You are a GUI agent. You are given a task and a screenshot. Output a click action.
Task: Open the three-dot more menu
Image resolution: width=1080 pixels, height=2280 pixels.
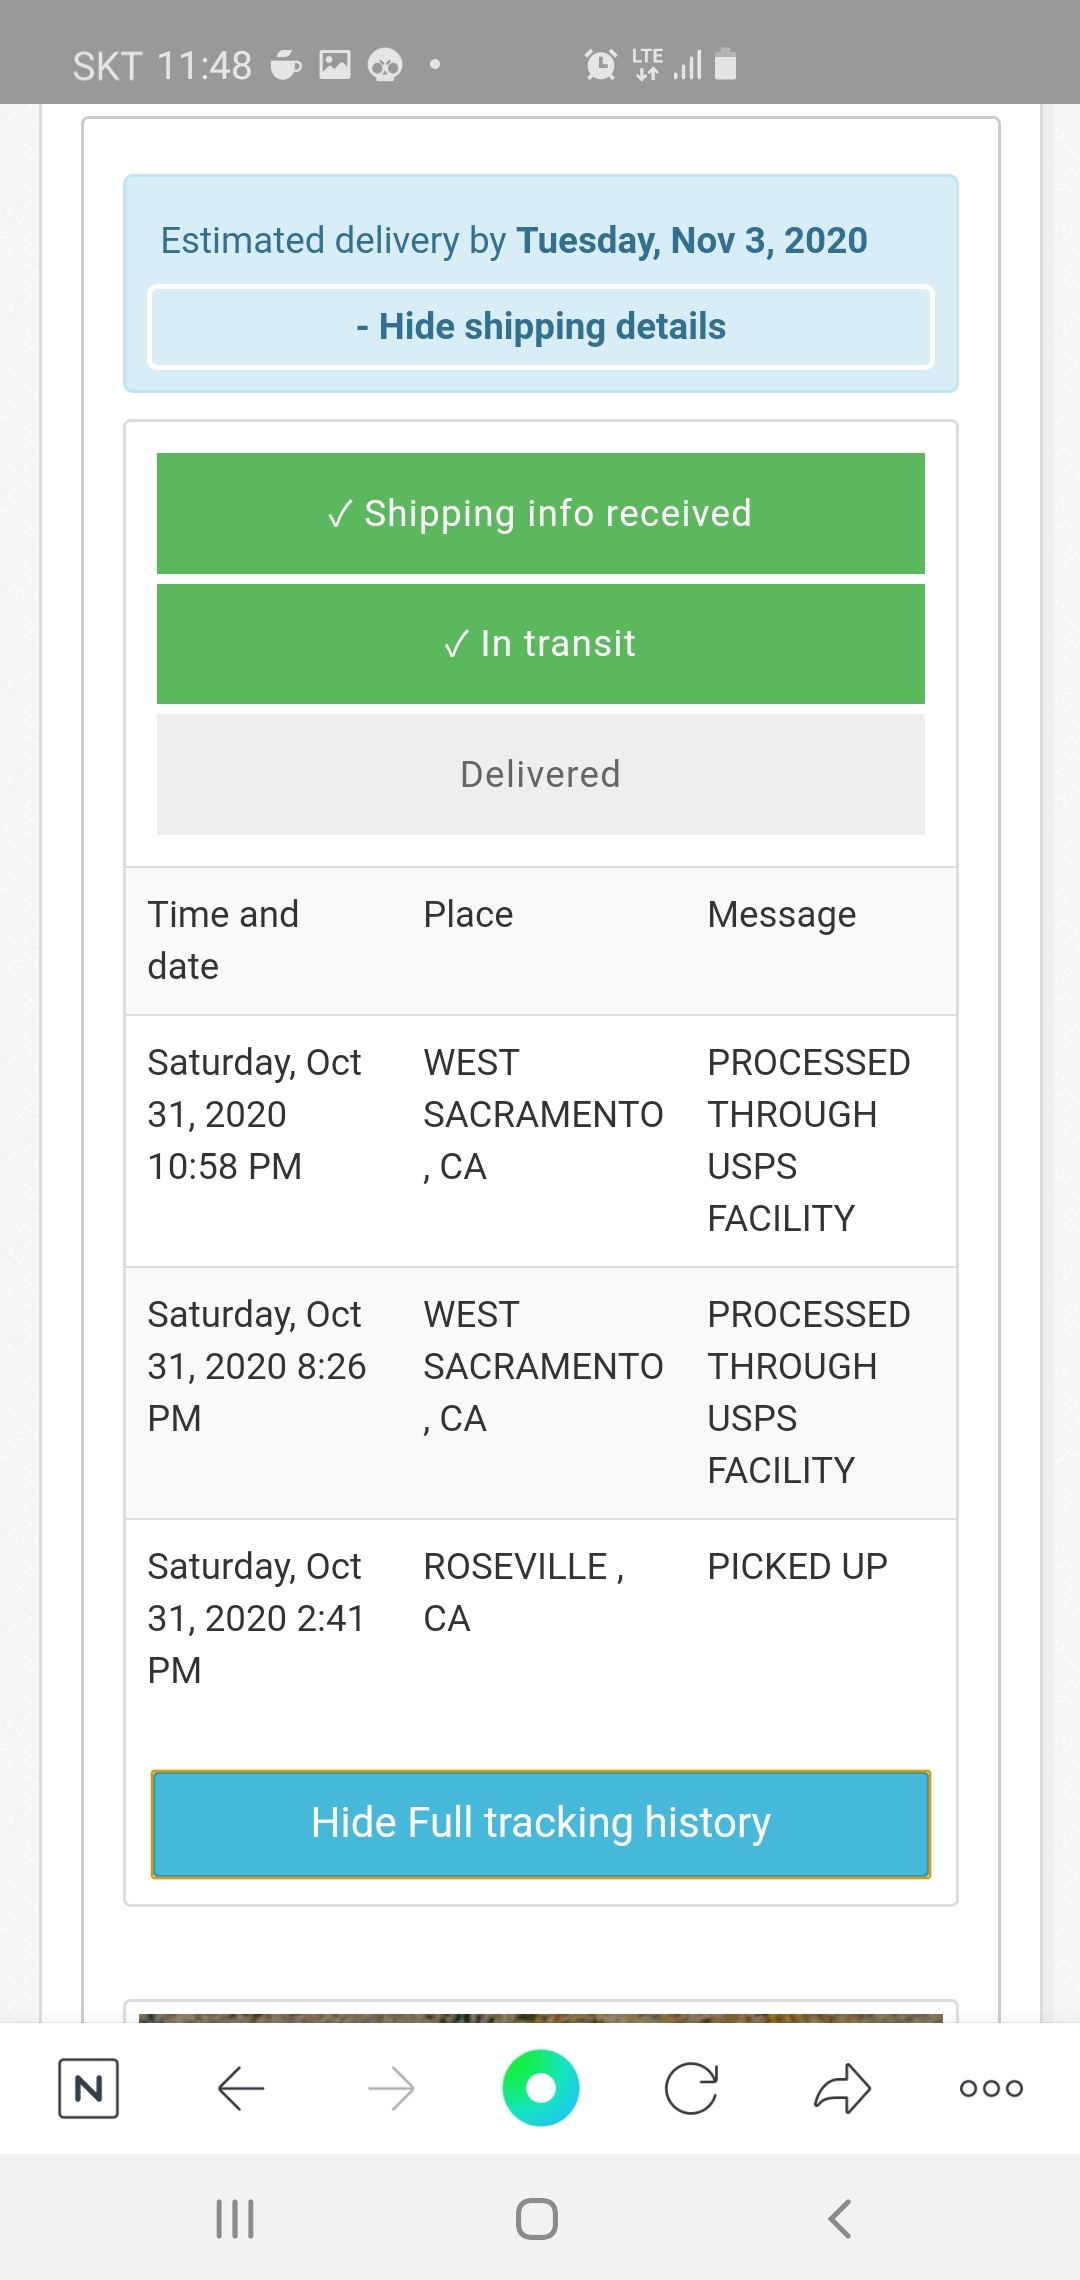(x=991, y=2088)
